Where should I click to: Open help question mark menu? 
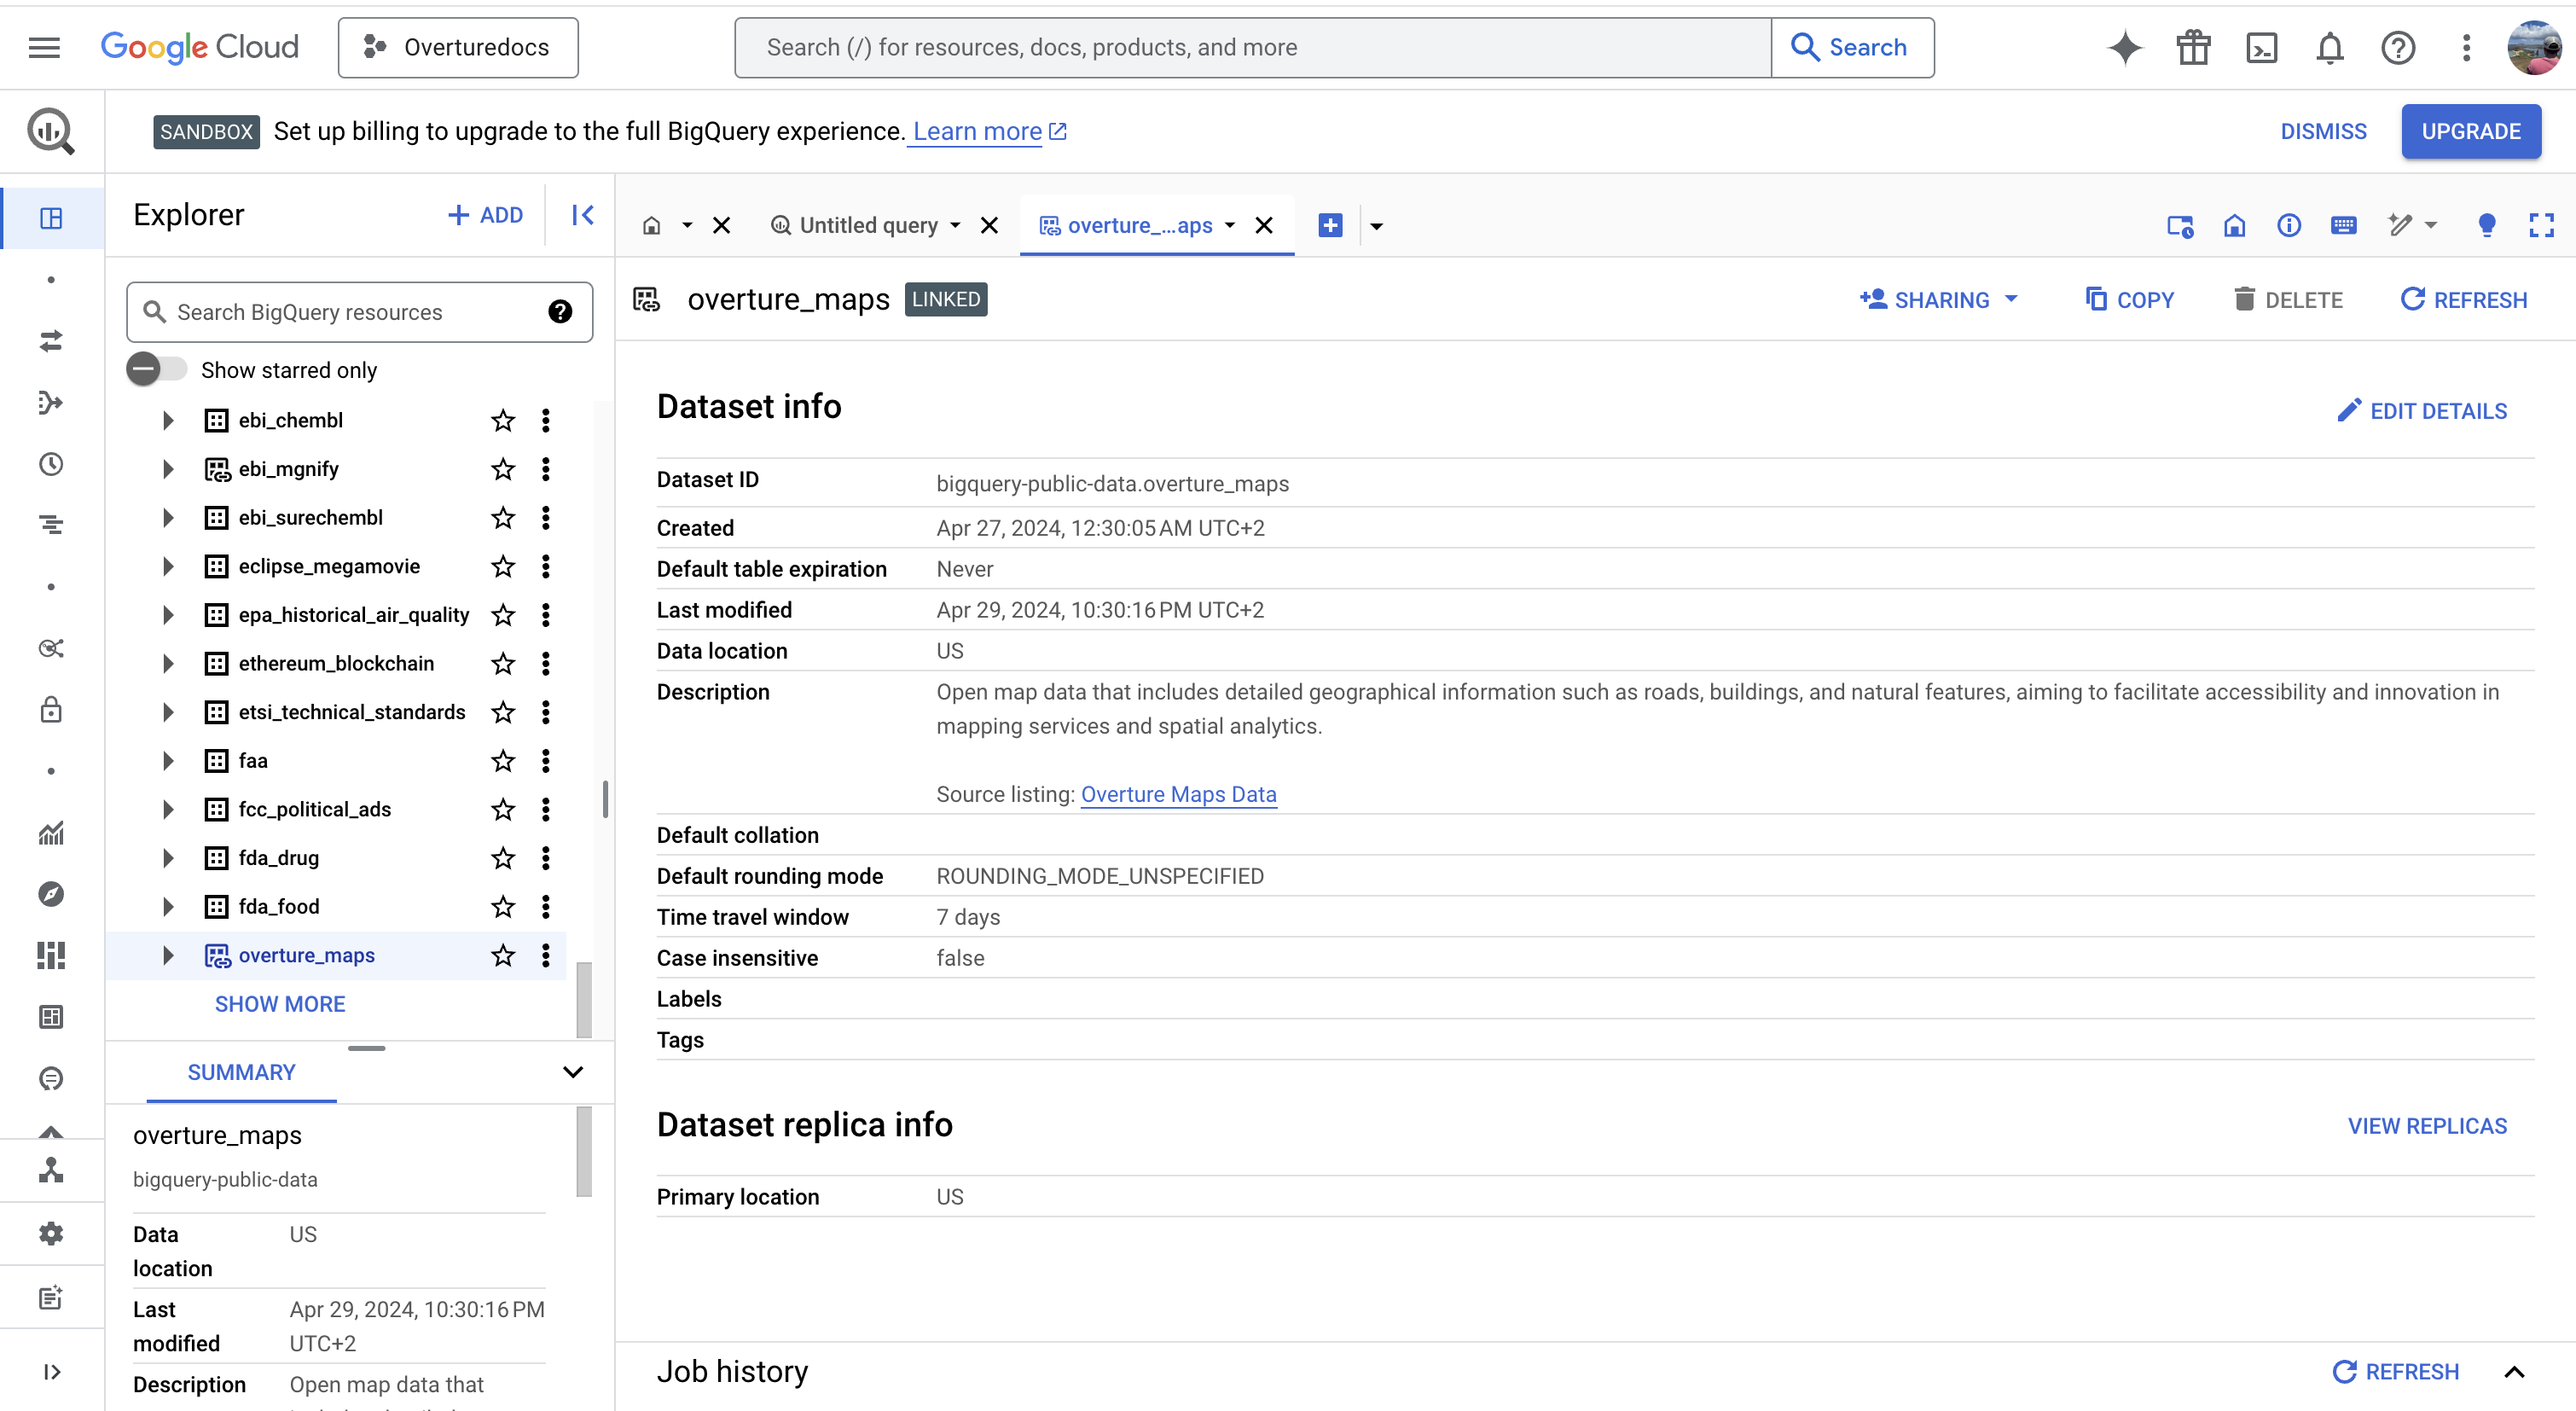coord(2398,47)
